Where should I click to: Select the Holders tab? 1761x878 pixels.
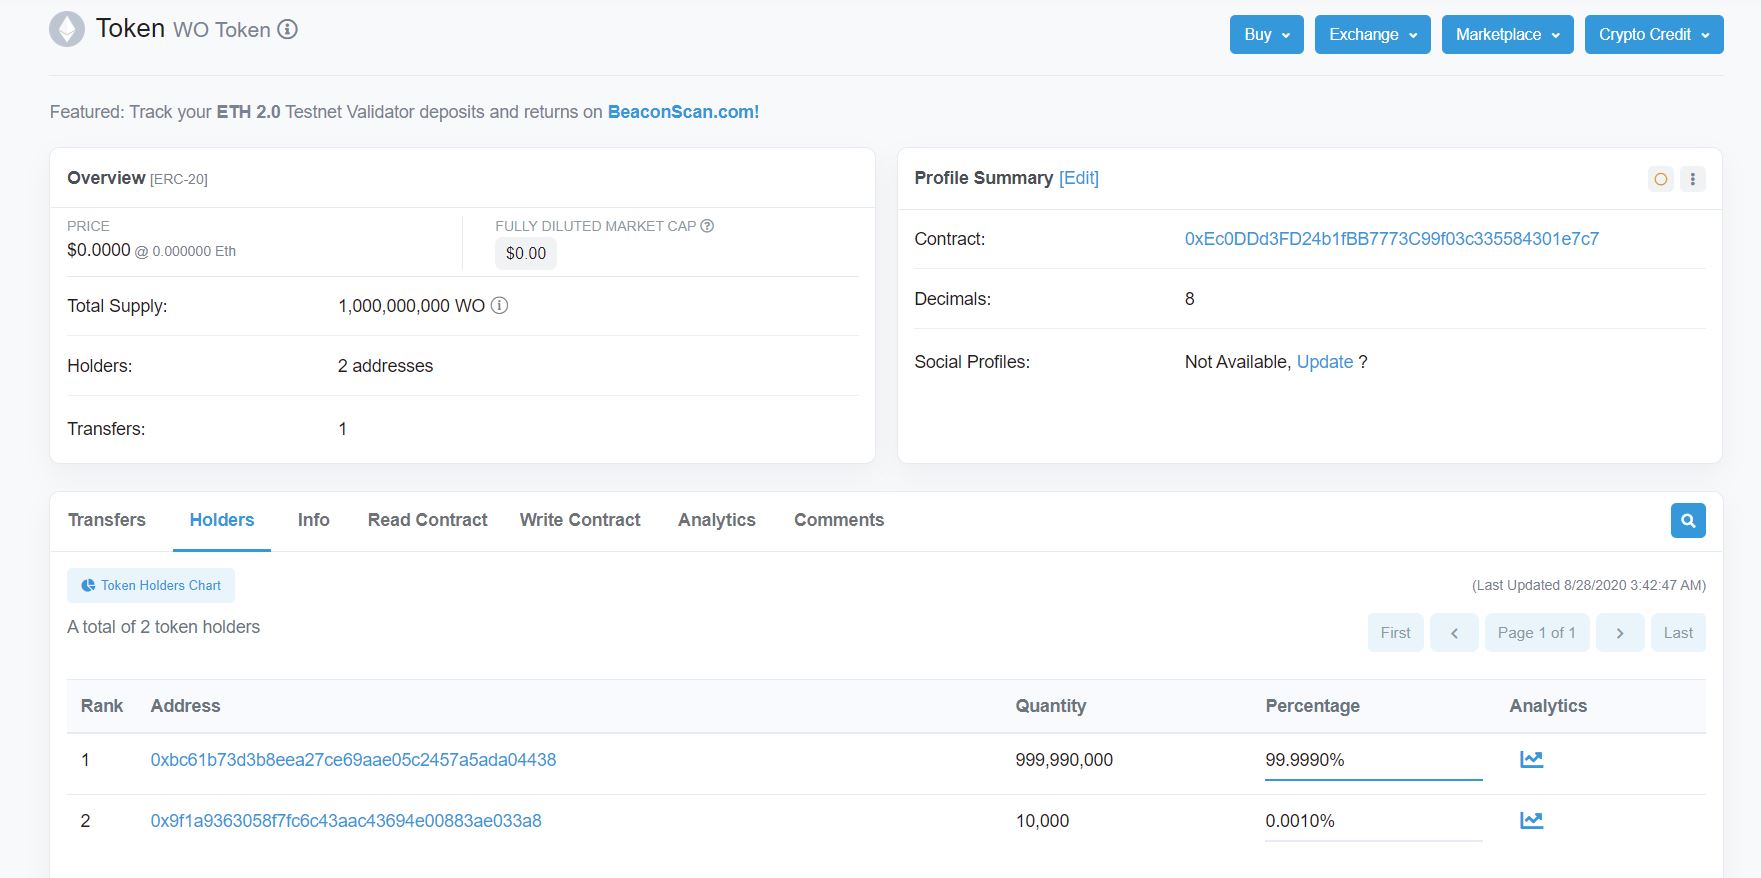pos(222,520)
